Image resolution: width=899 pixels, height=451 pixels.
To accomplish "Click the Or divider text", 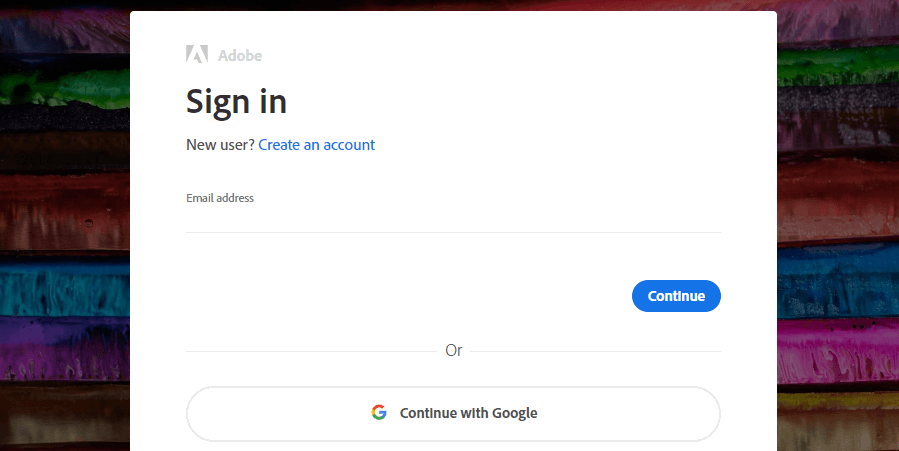I will (454, 351).
